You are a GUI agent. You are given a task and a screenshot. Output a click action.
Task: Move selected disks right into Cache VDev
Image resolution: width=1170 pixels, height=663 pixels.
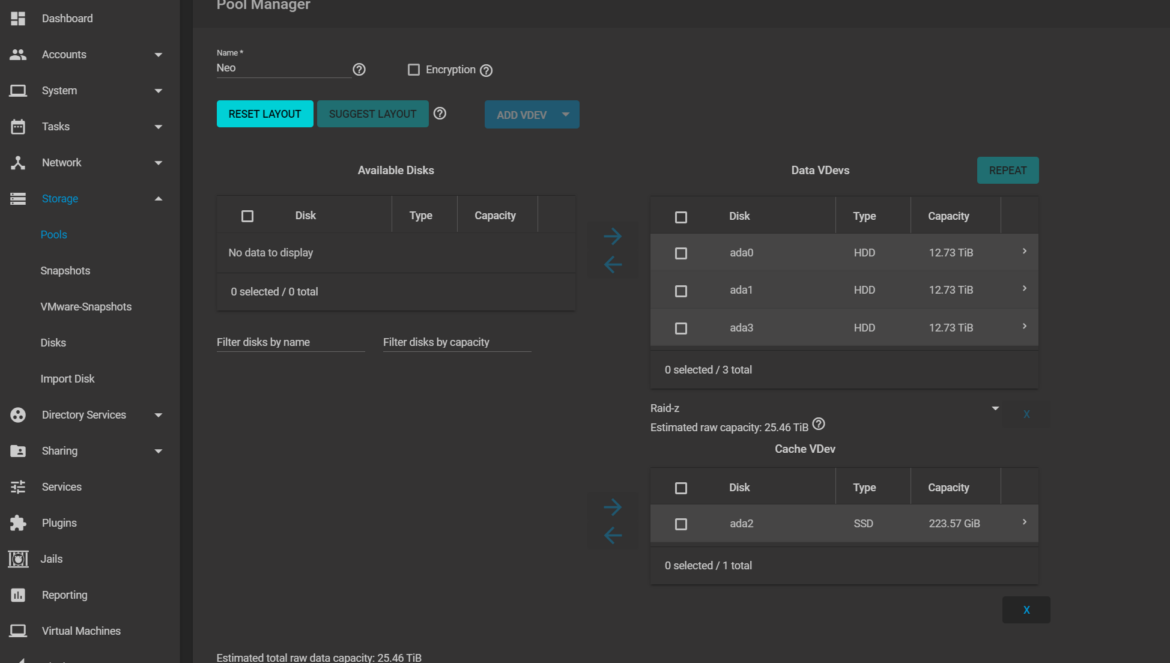[613, 507]
